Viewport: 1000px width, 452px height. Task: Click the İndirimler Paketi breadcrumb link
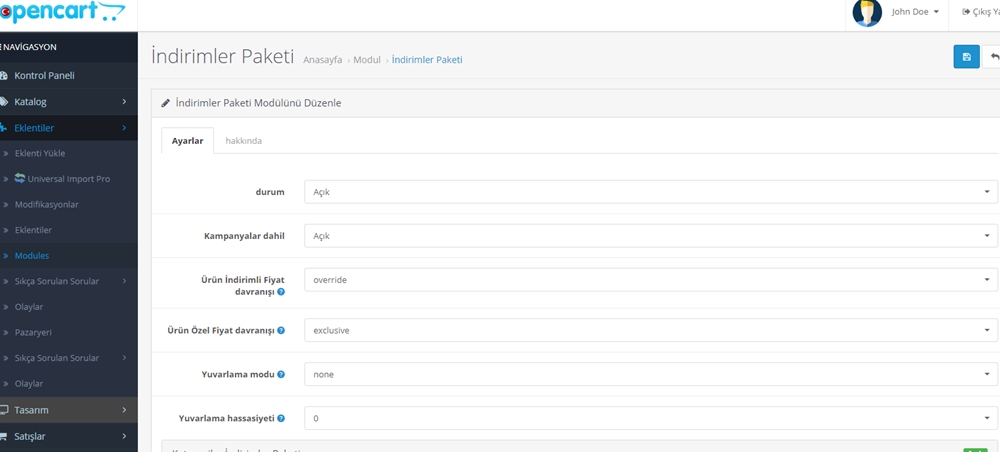coord(427,60)
